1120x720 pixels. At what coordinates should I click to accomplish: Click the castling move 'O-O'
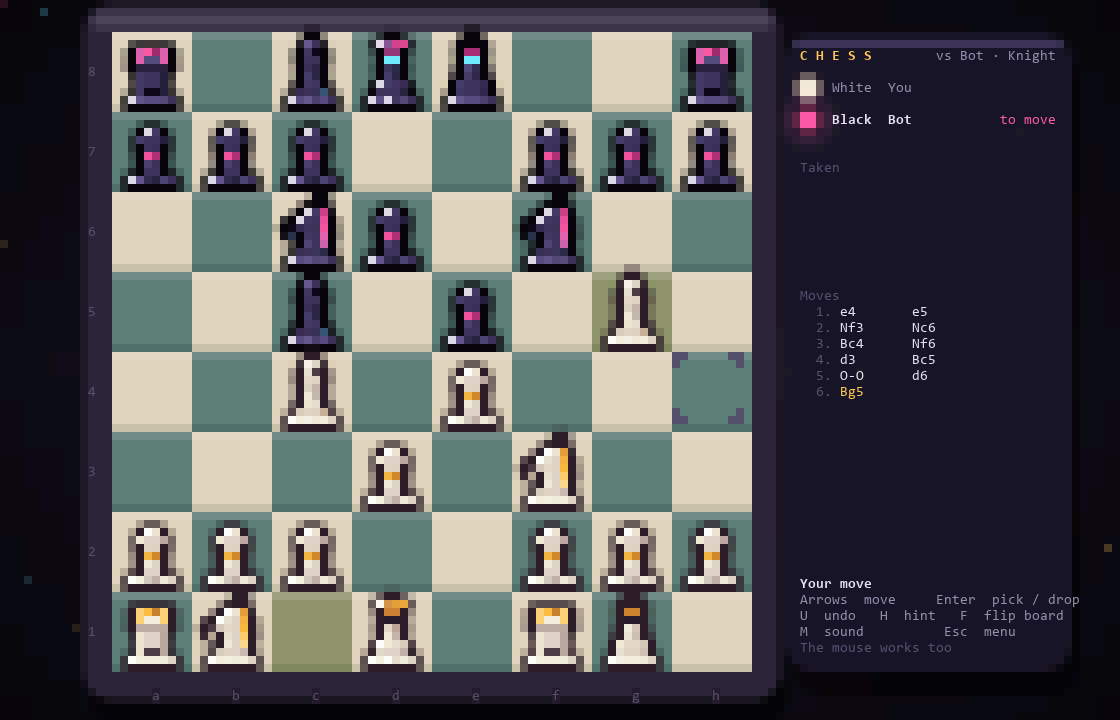tap(851, 376)
